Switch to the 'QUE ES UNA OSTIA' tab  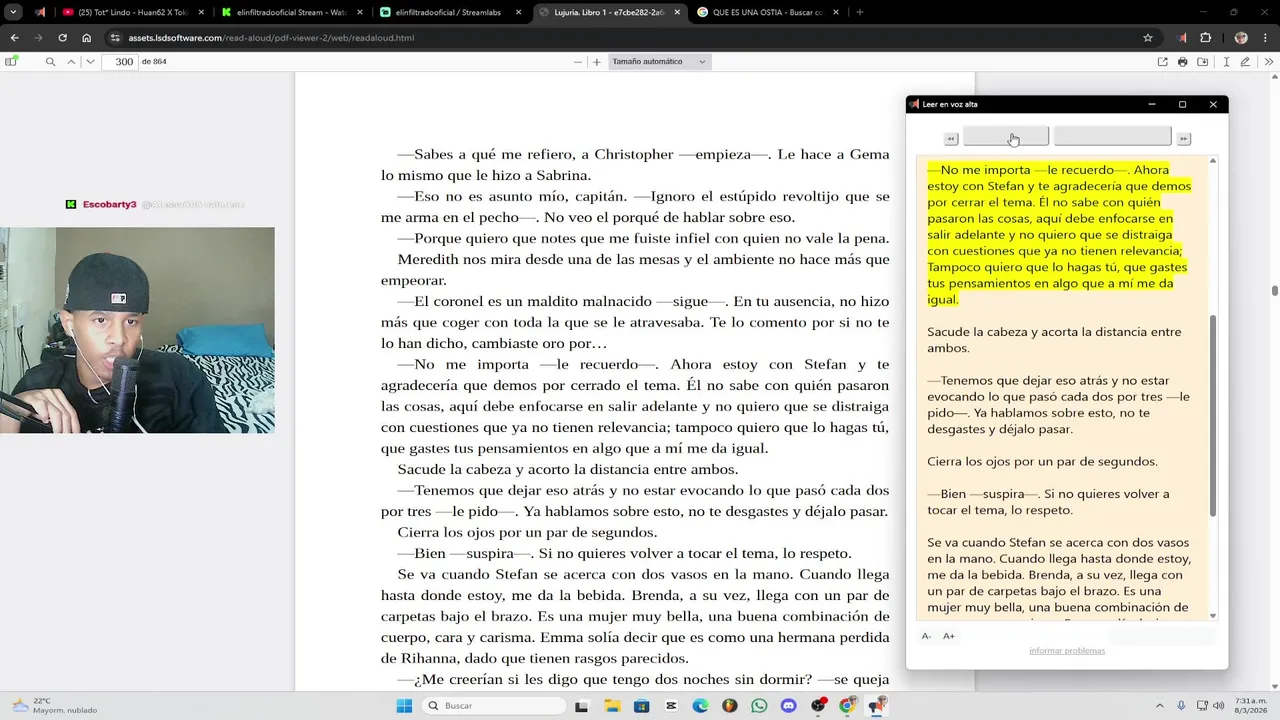click(x=767, y=12)
